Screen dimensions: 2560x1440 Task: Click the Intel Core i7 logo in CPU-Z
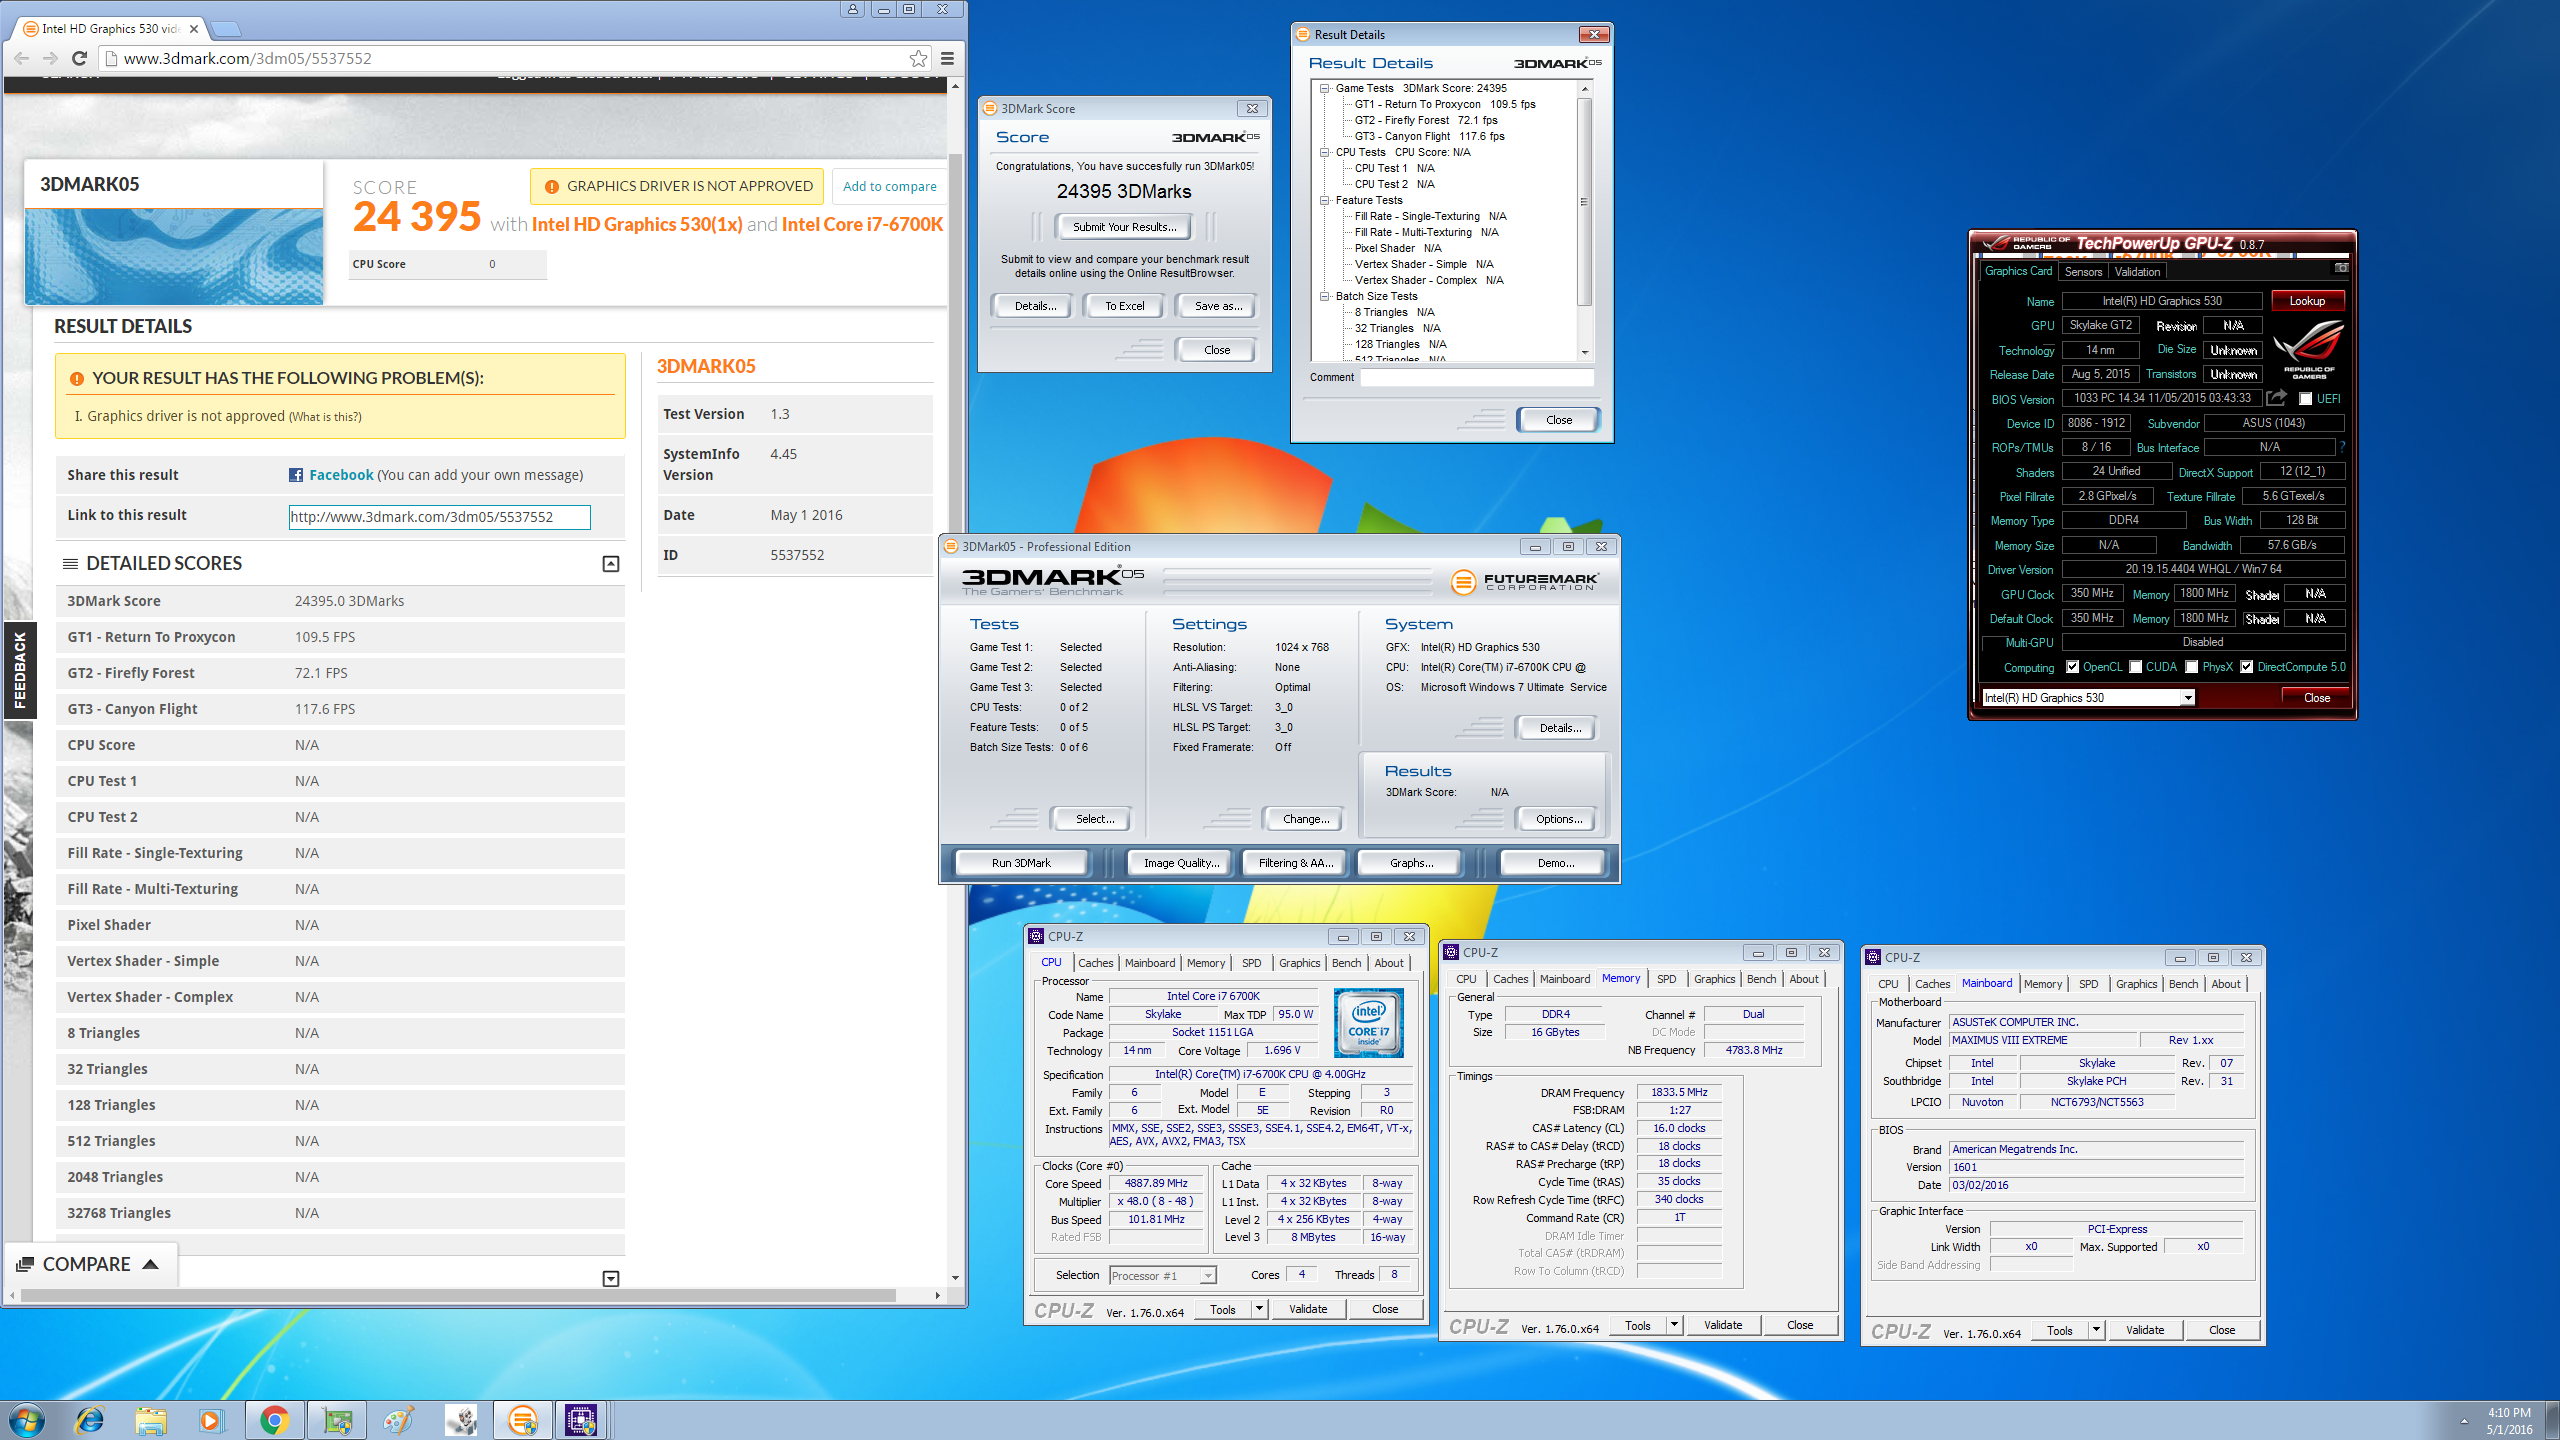click(x=1369, y=1023)
